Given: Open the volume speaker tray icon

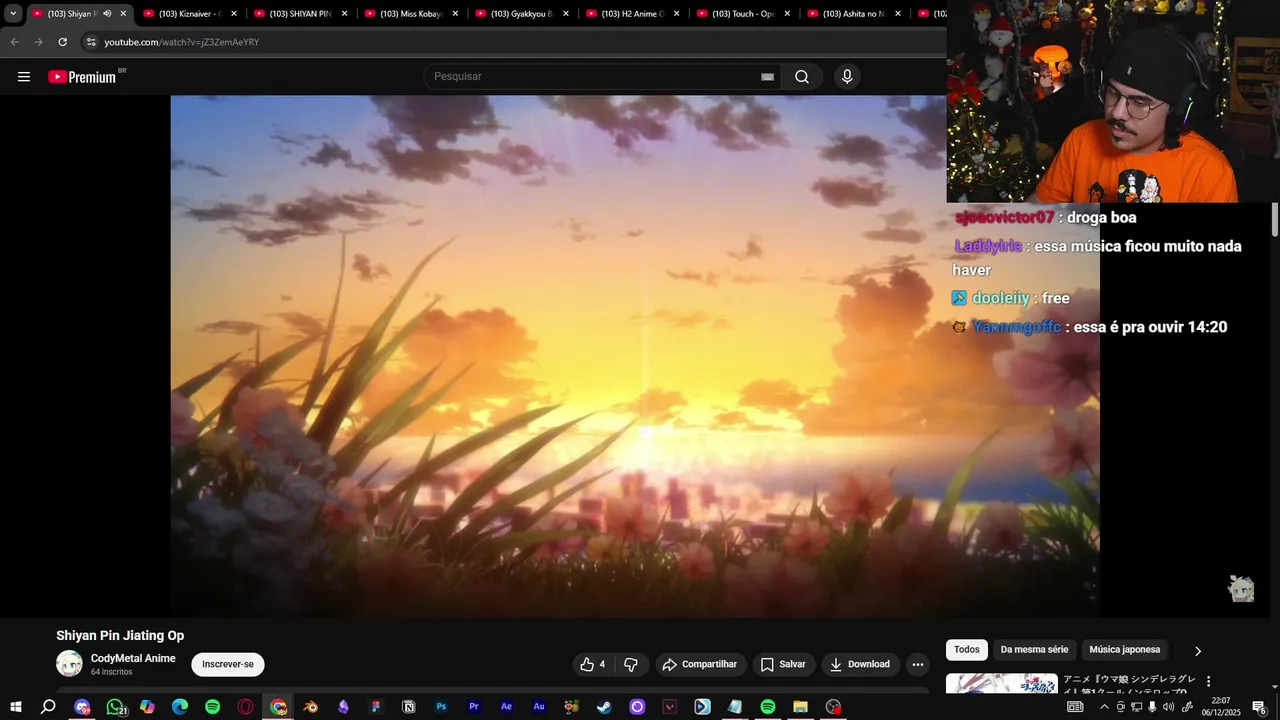Looking at the screenshot, I should (x=1169, y=707).
